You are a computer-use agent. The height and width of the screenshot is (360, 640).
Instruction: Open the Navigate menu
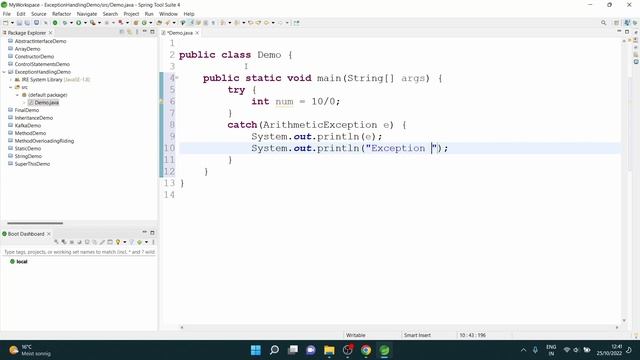[87, 14]
